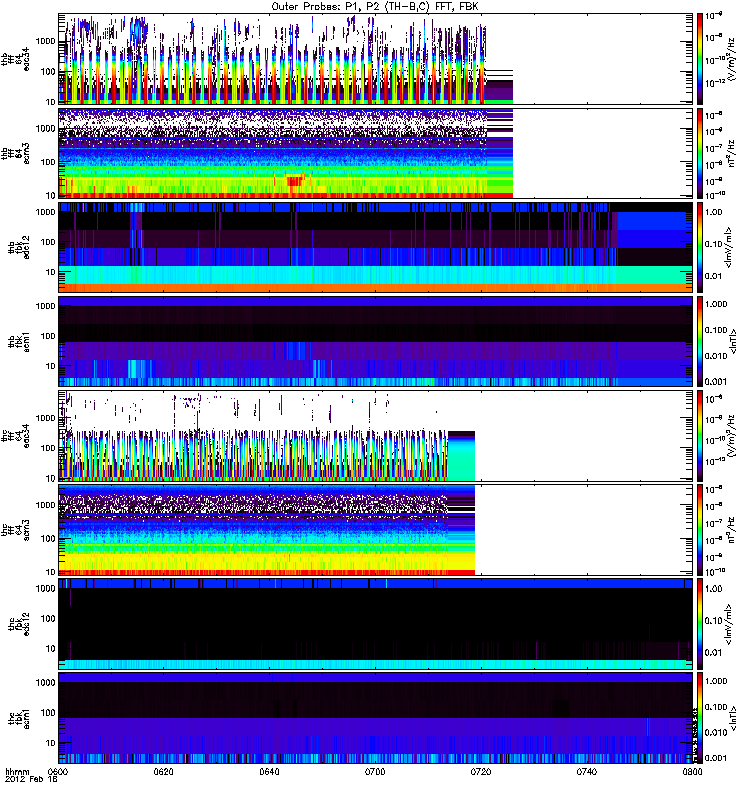The width and height of the screenshot is (750, 800).
Task: Click the 0640 time tick label
Action: click(269, 771)
